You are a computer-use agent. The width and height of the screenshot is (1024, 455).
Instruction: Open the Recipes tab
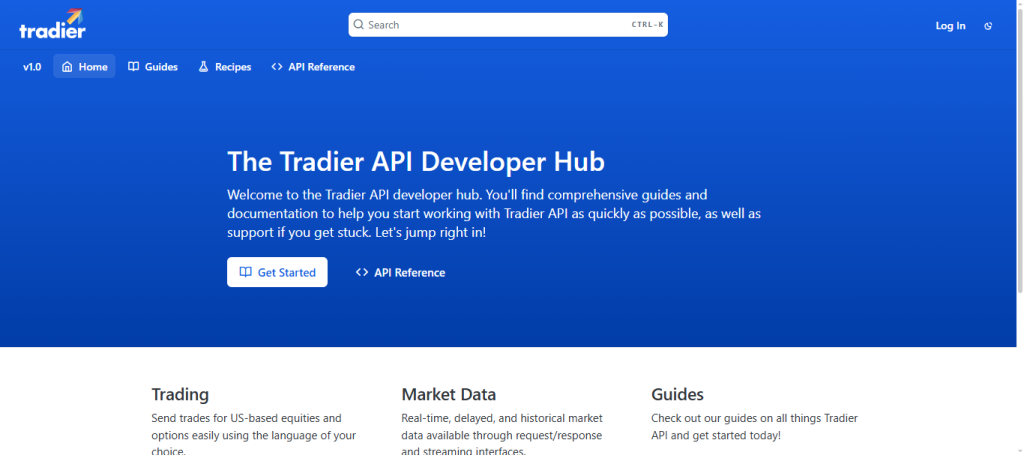click(x=225, y=67)
